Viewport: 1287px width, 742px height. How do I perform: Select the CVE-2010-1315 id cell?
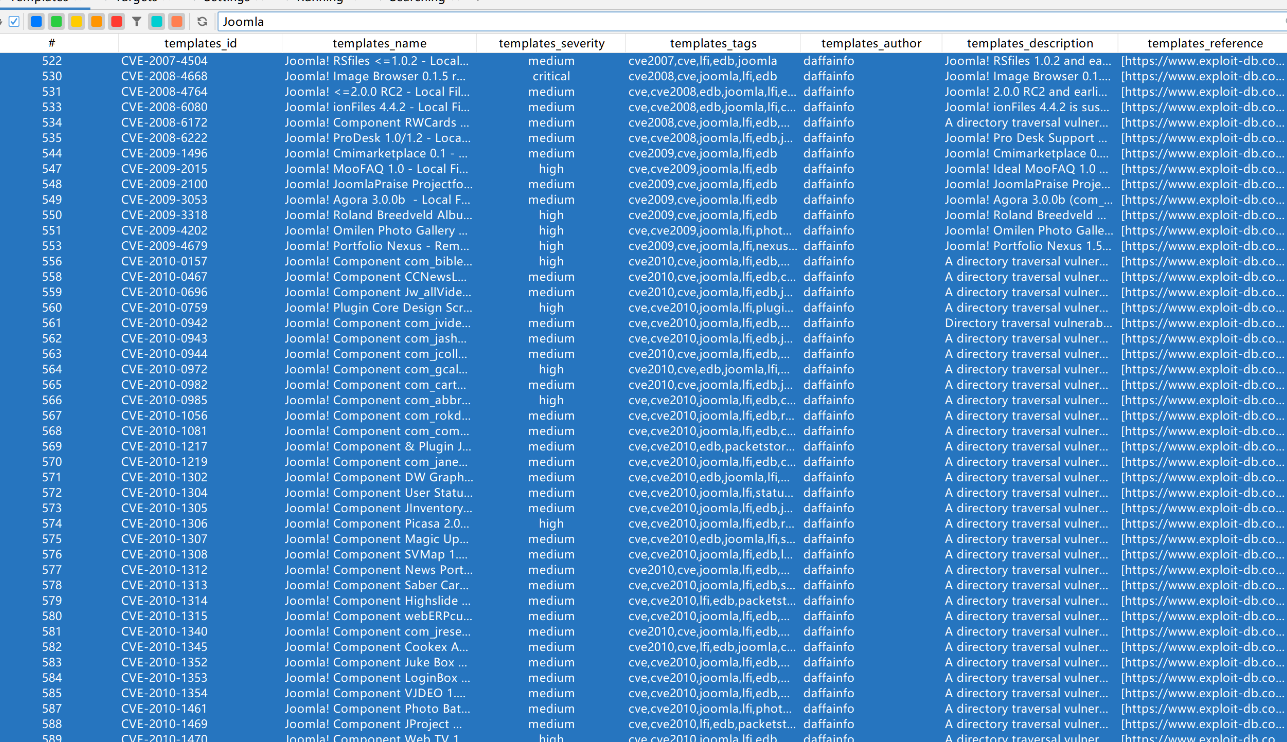pos(164,616)
